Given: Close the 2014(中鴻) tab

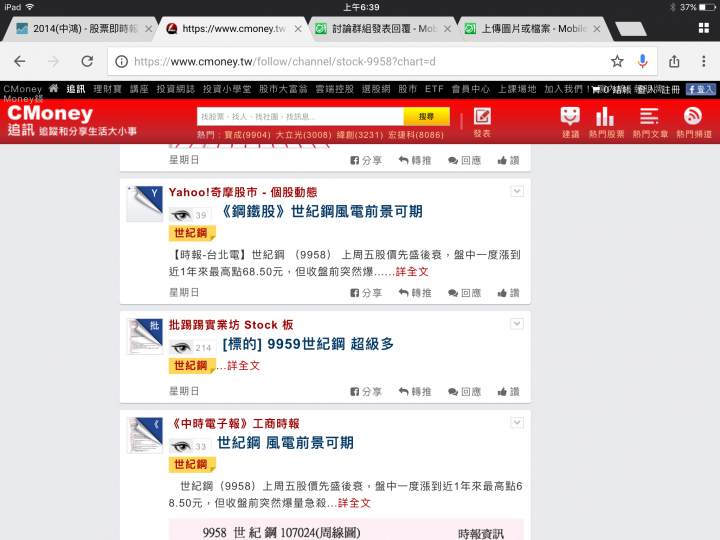Looking at the screenshot, I should pos(148,29).
